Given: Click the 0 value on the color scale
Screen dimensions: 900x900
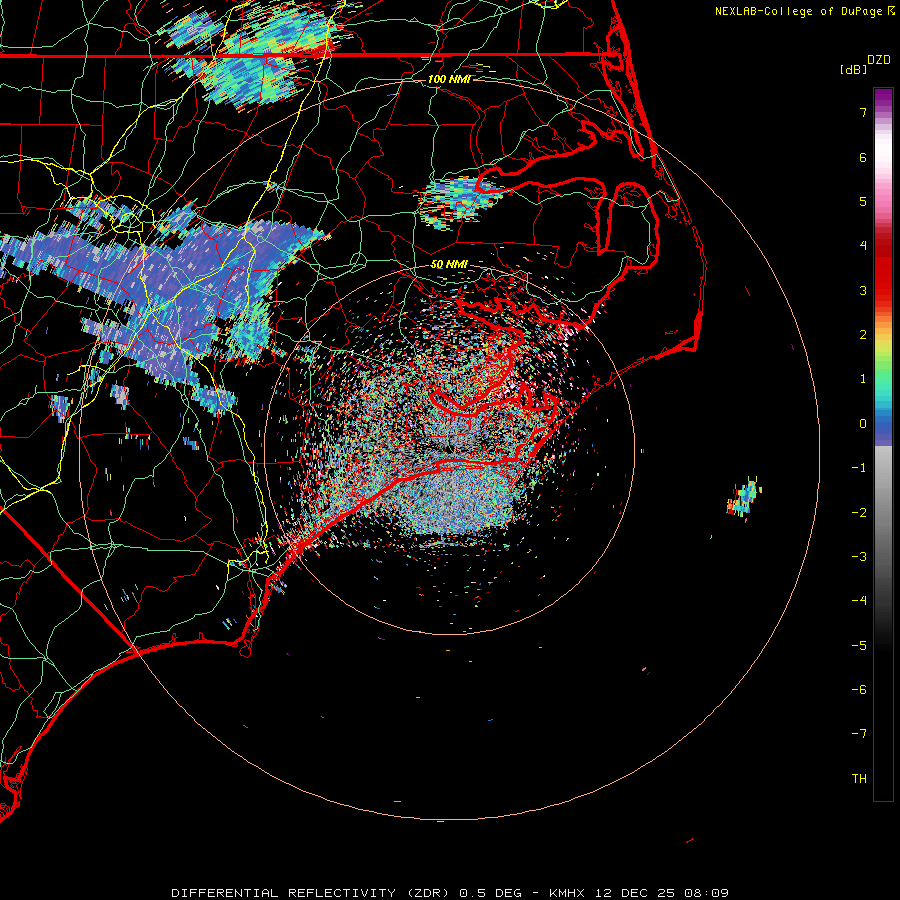Looking at the screenshot, I should [863, 424].
